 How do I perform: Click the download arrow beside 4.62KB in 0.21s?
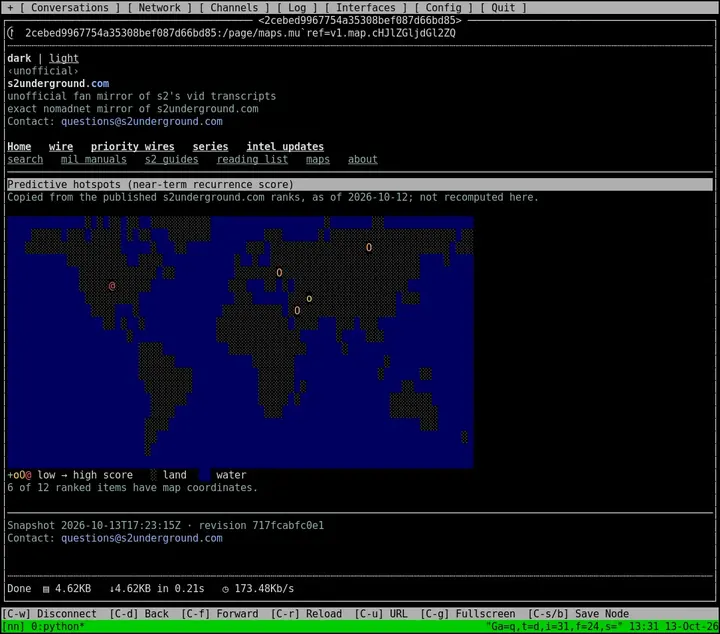click(x=112, y=589)
